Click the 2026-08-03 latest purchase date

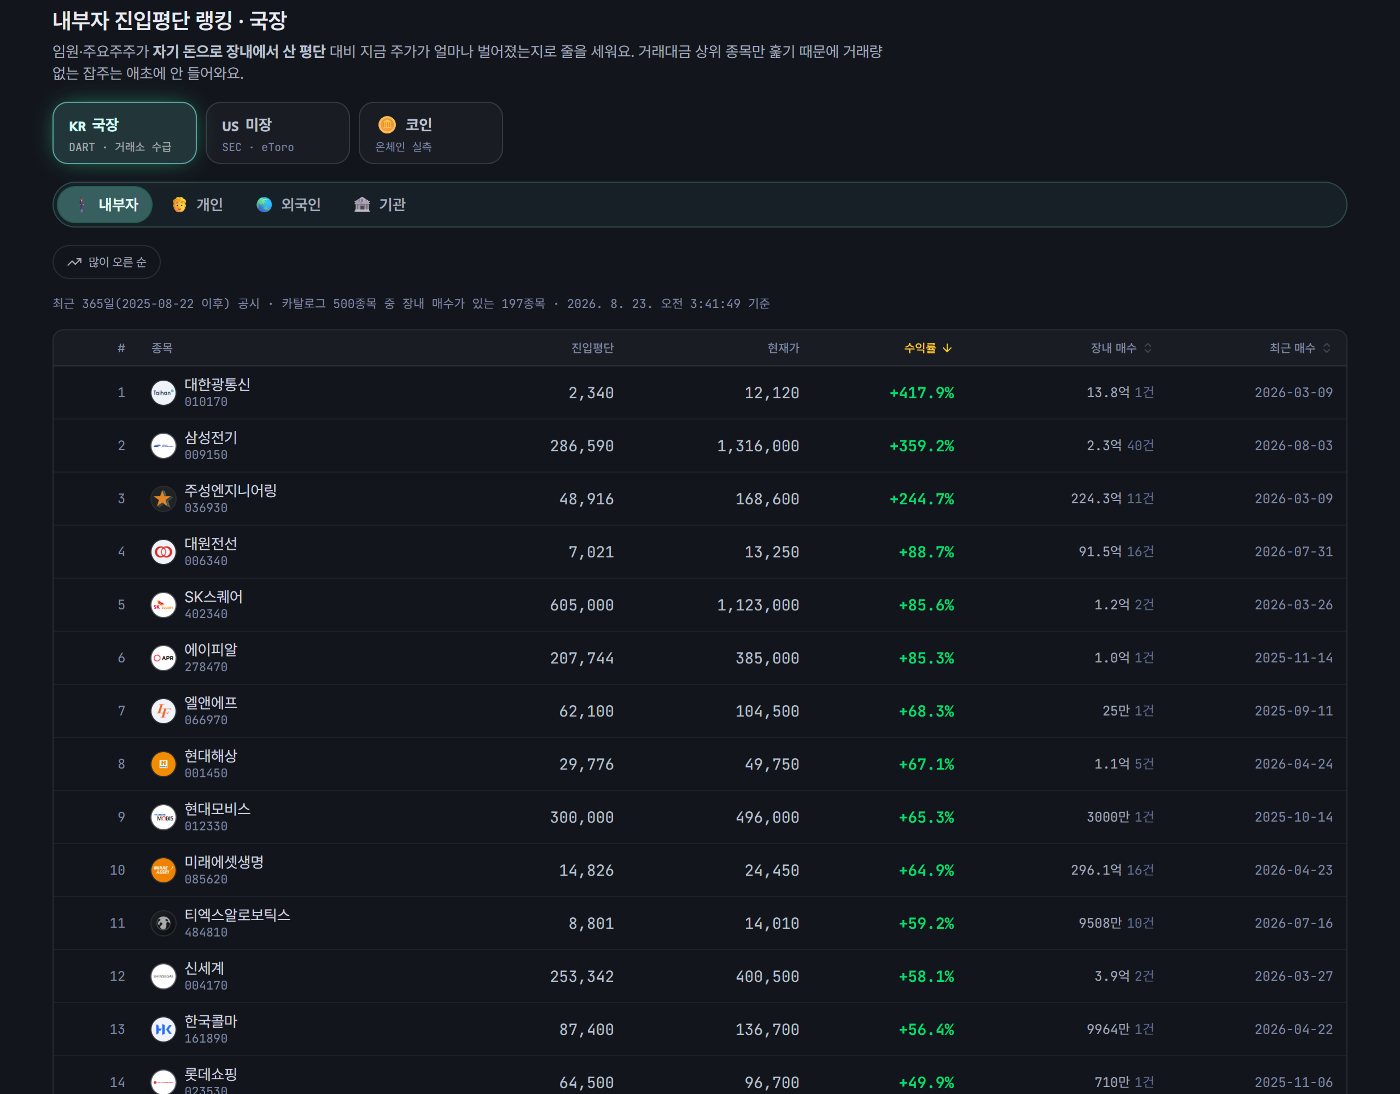point(1294,446)
